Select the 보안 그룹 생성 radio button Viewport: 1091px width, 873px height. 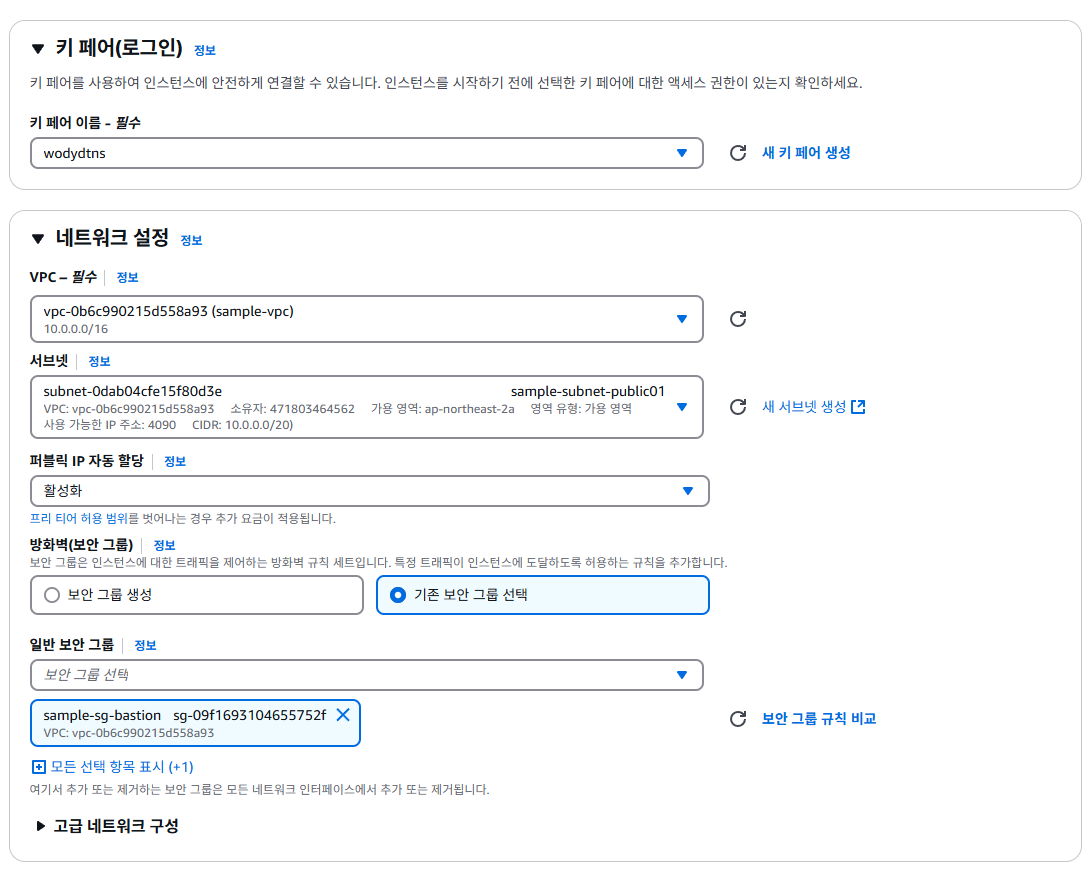pos(51,594)
